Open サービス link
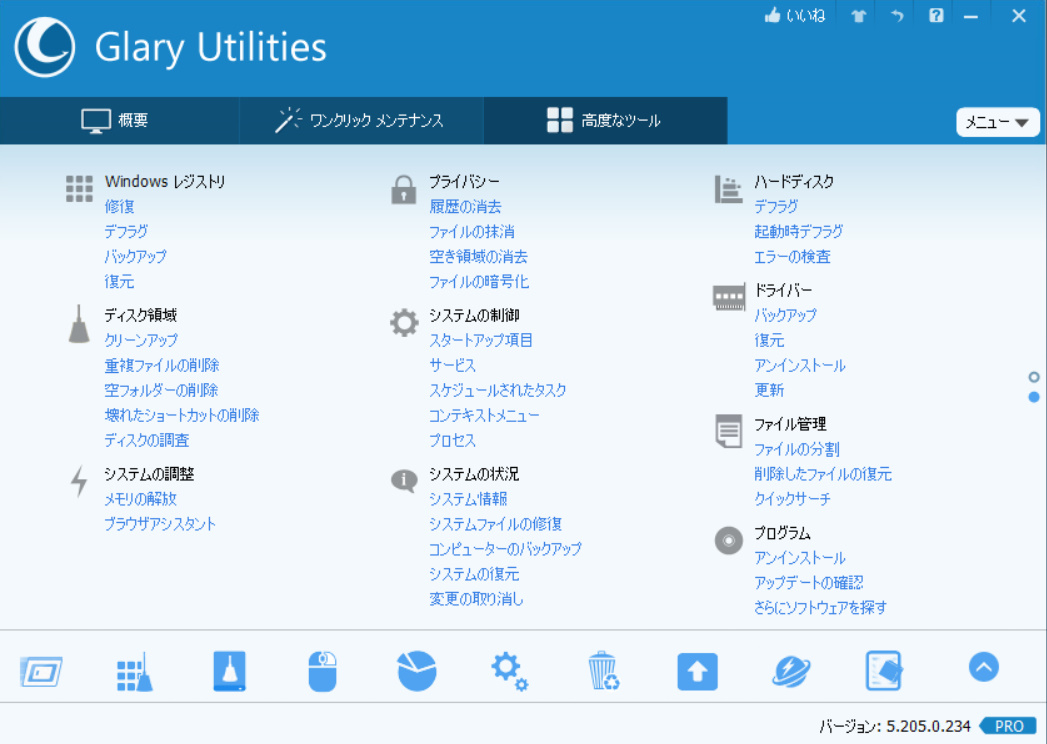Screen dimensions: 1047x744 (x=452, y=365)
